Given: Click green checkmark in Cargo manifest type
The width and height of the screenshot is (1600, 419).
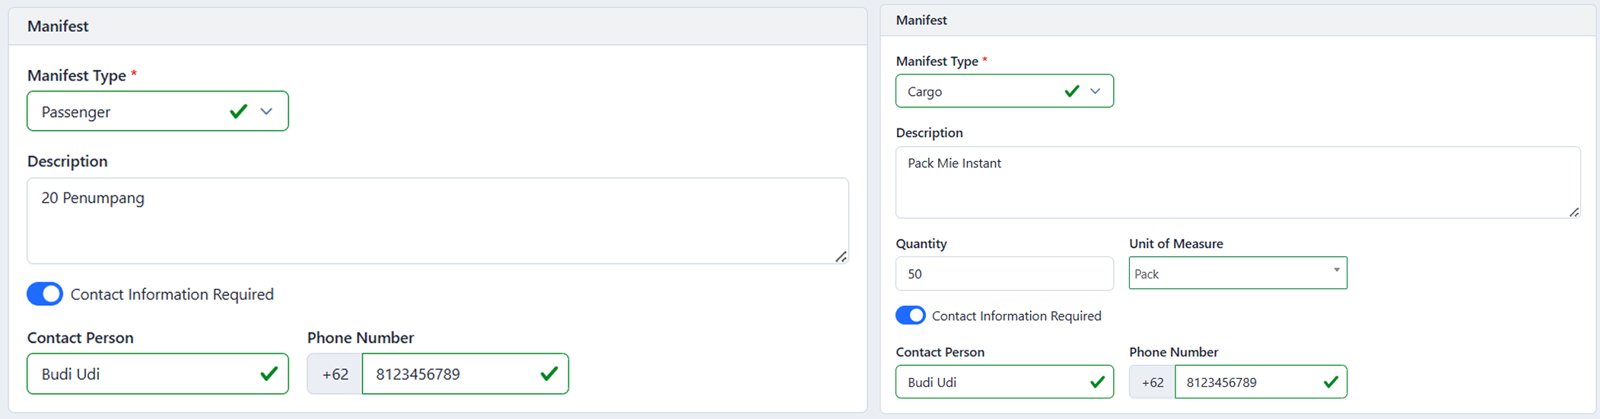Looking at the screenshot, I should tap(1072, 91).
